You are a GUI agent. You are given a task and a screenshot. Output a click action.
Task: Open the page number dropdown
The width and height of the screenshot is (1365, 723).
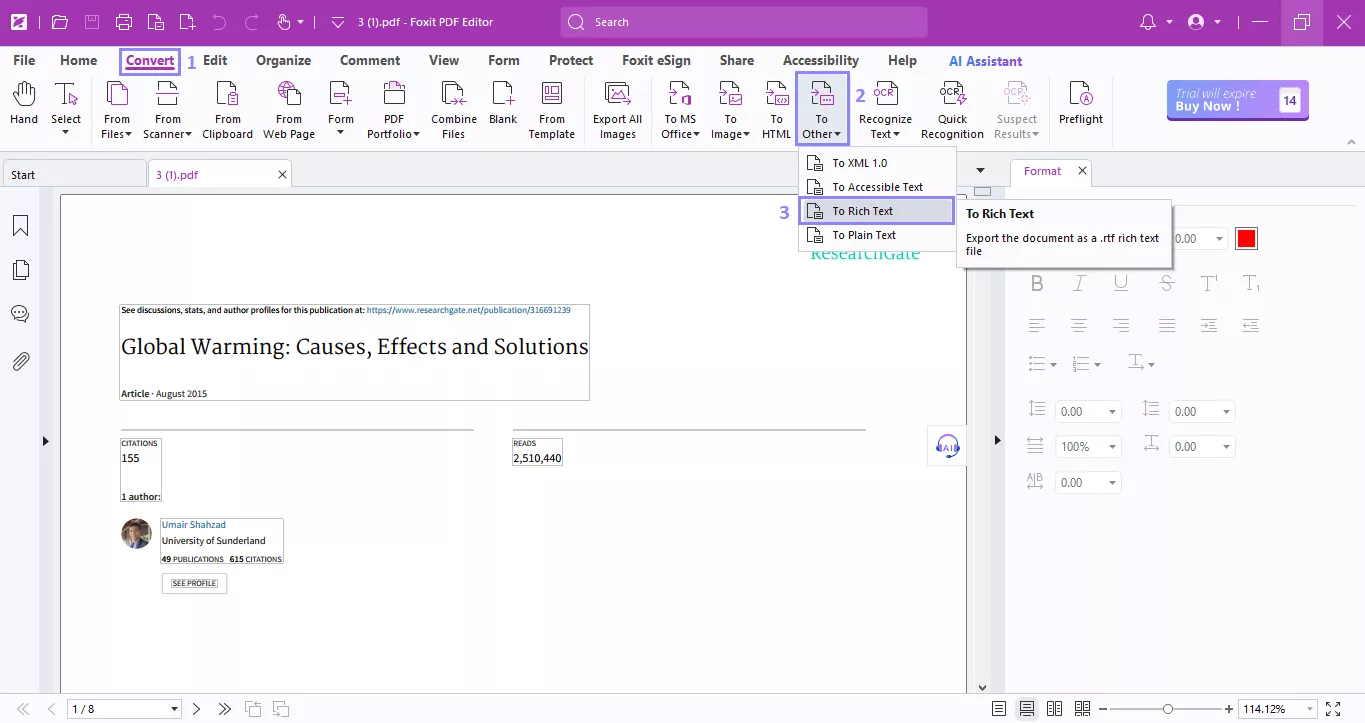174,709
